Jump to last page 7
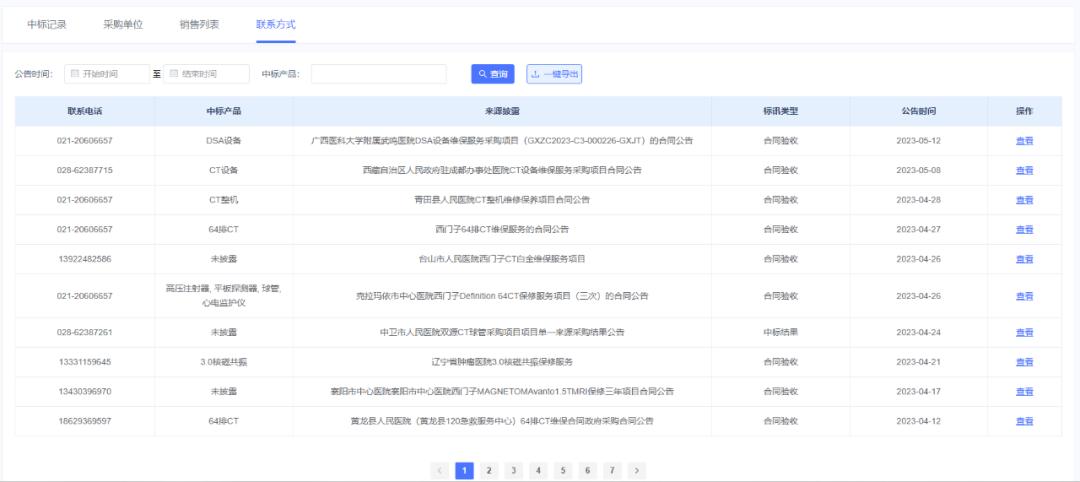Viewport: 1080px width, 482px height. pyautogui.click(x=612, y=470)
